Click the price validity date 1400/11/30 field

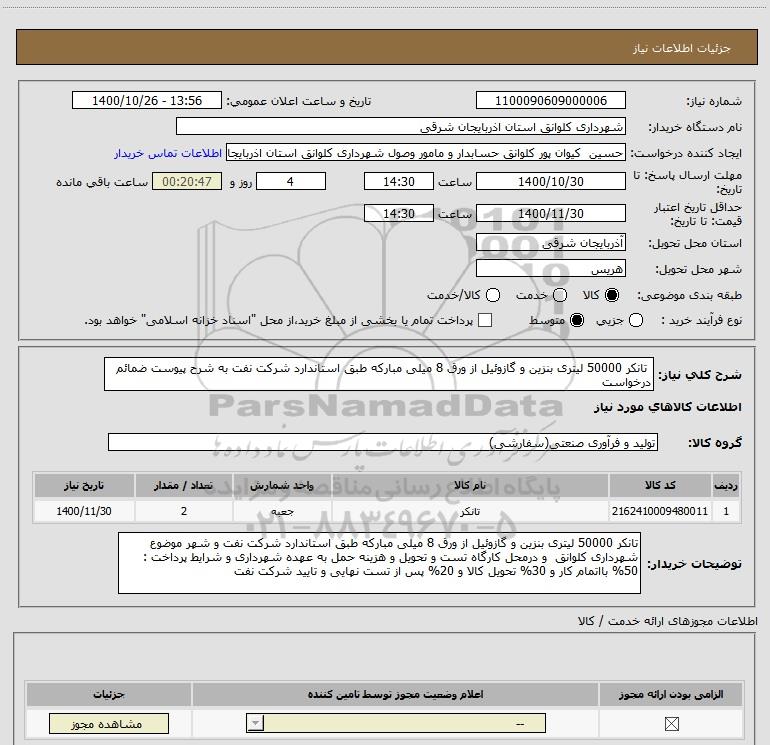coord(550,213)
